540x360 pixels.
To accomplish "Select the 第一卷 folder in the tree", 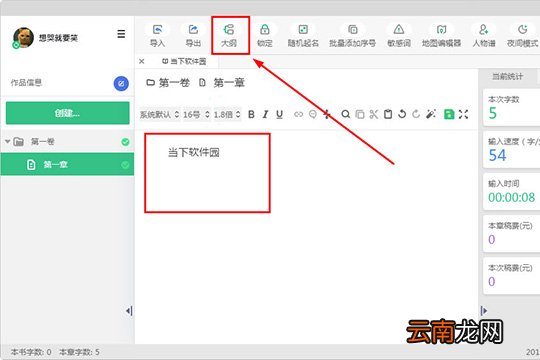I will pos(43,142).
